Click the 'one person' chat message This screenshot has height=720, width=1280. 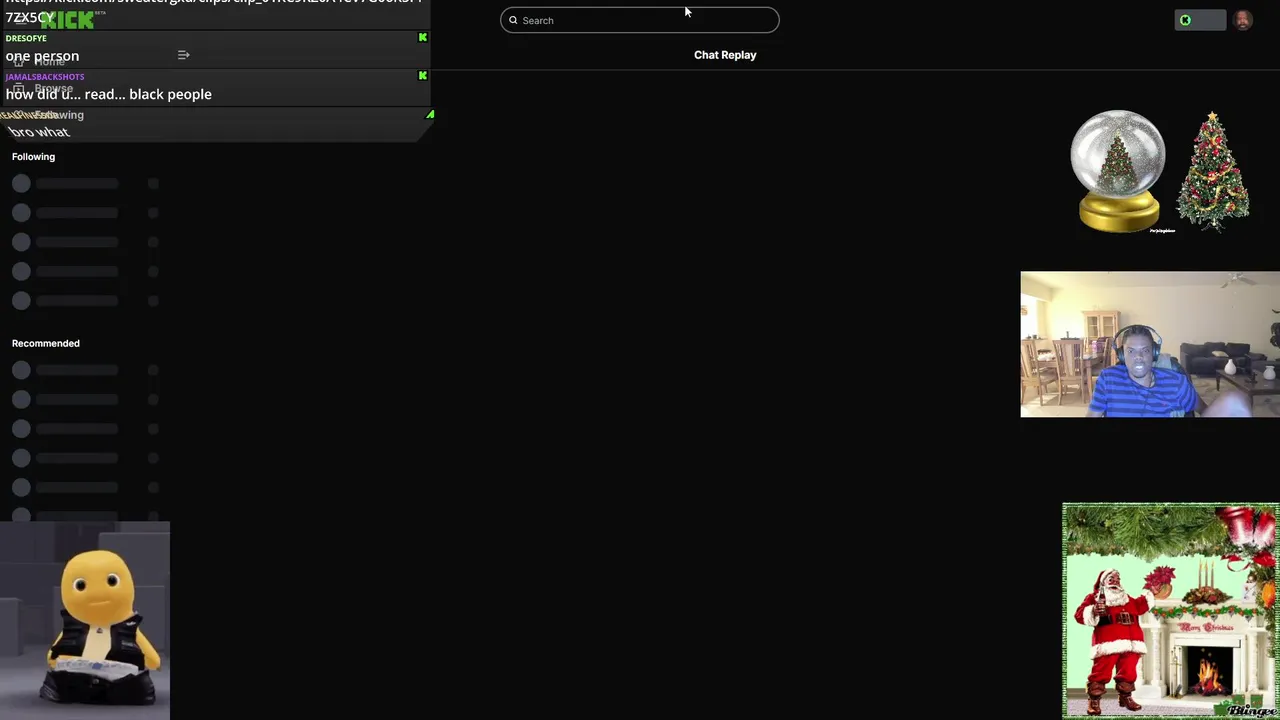pos(42,56)
